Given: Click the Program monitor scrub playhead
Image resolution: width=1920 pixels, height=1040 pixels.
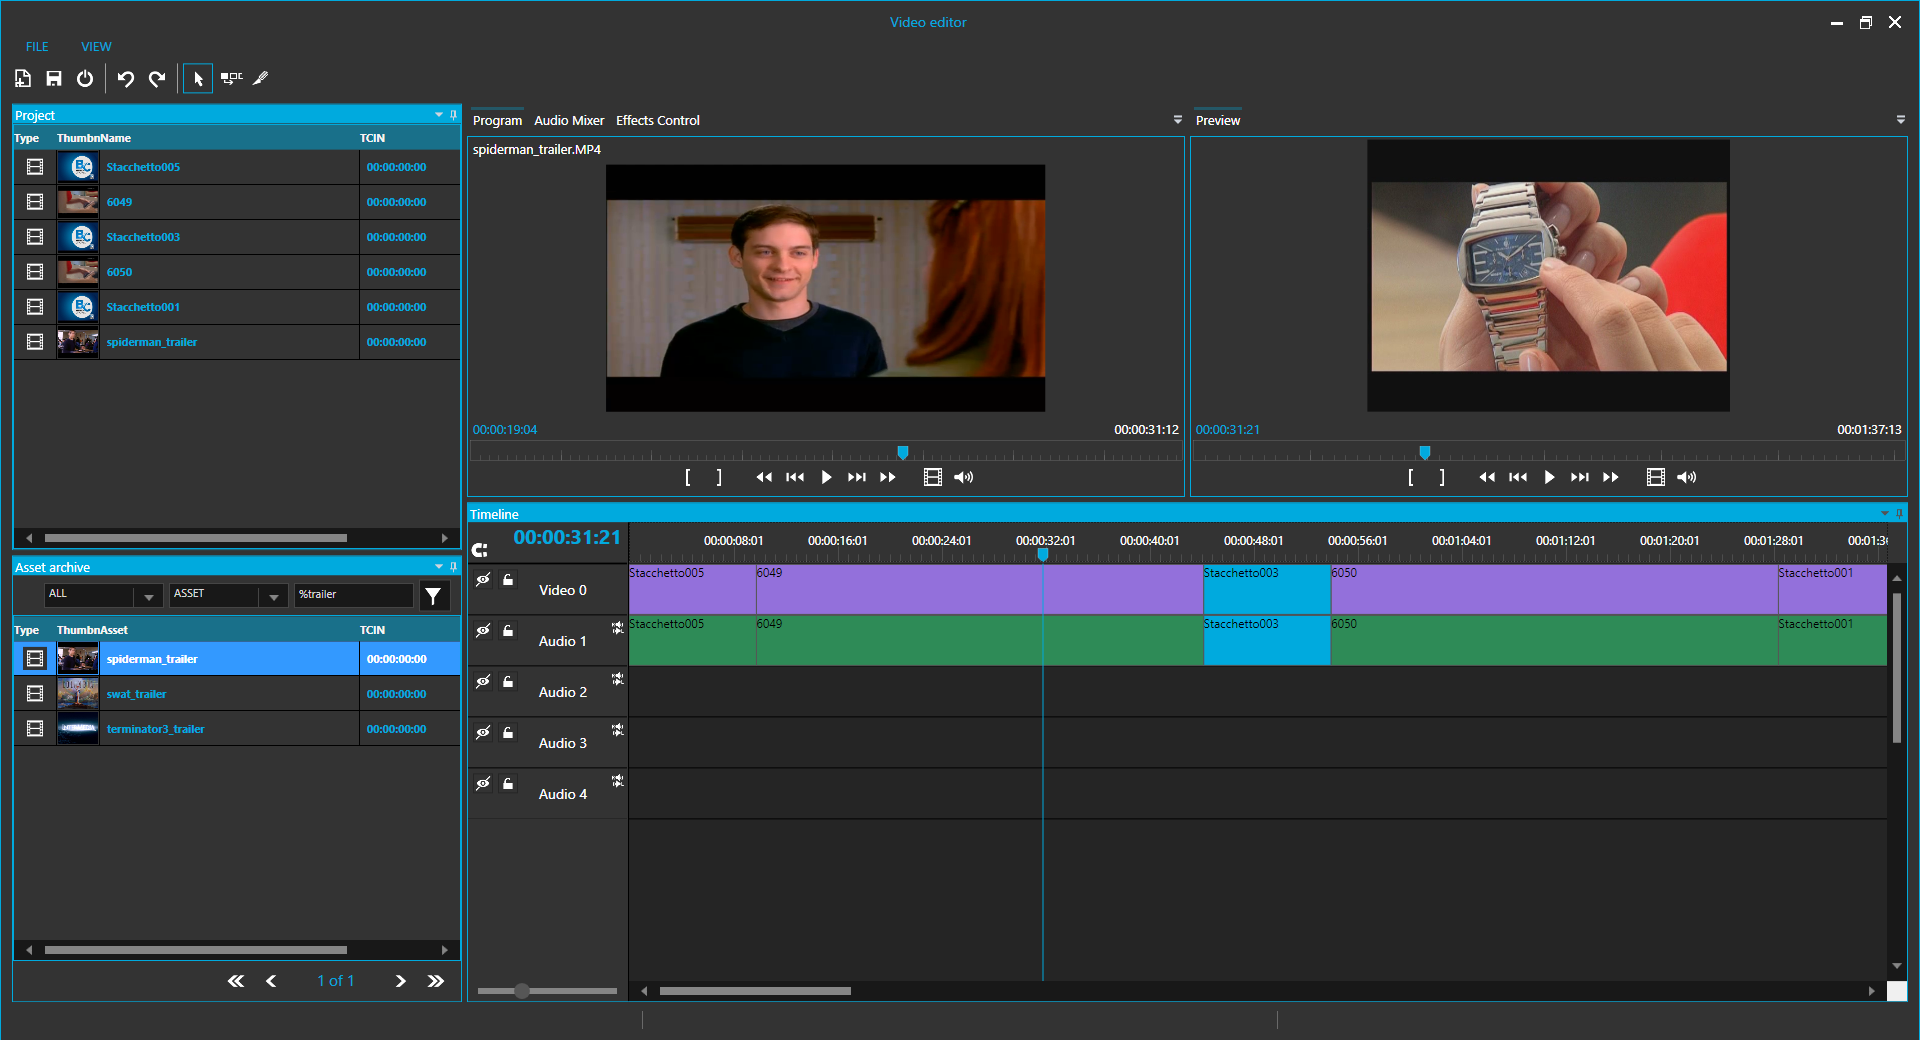Looking at the screenshot, I should click(903, 453).
